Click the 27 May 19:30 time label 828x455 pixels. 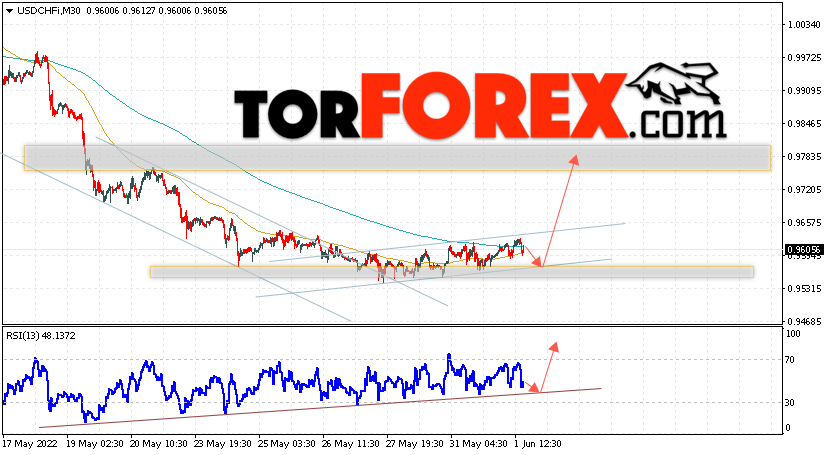[415, 444]
